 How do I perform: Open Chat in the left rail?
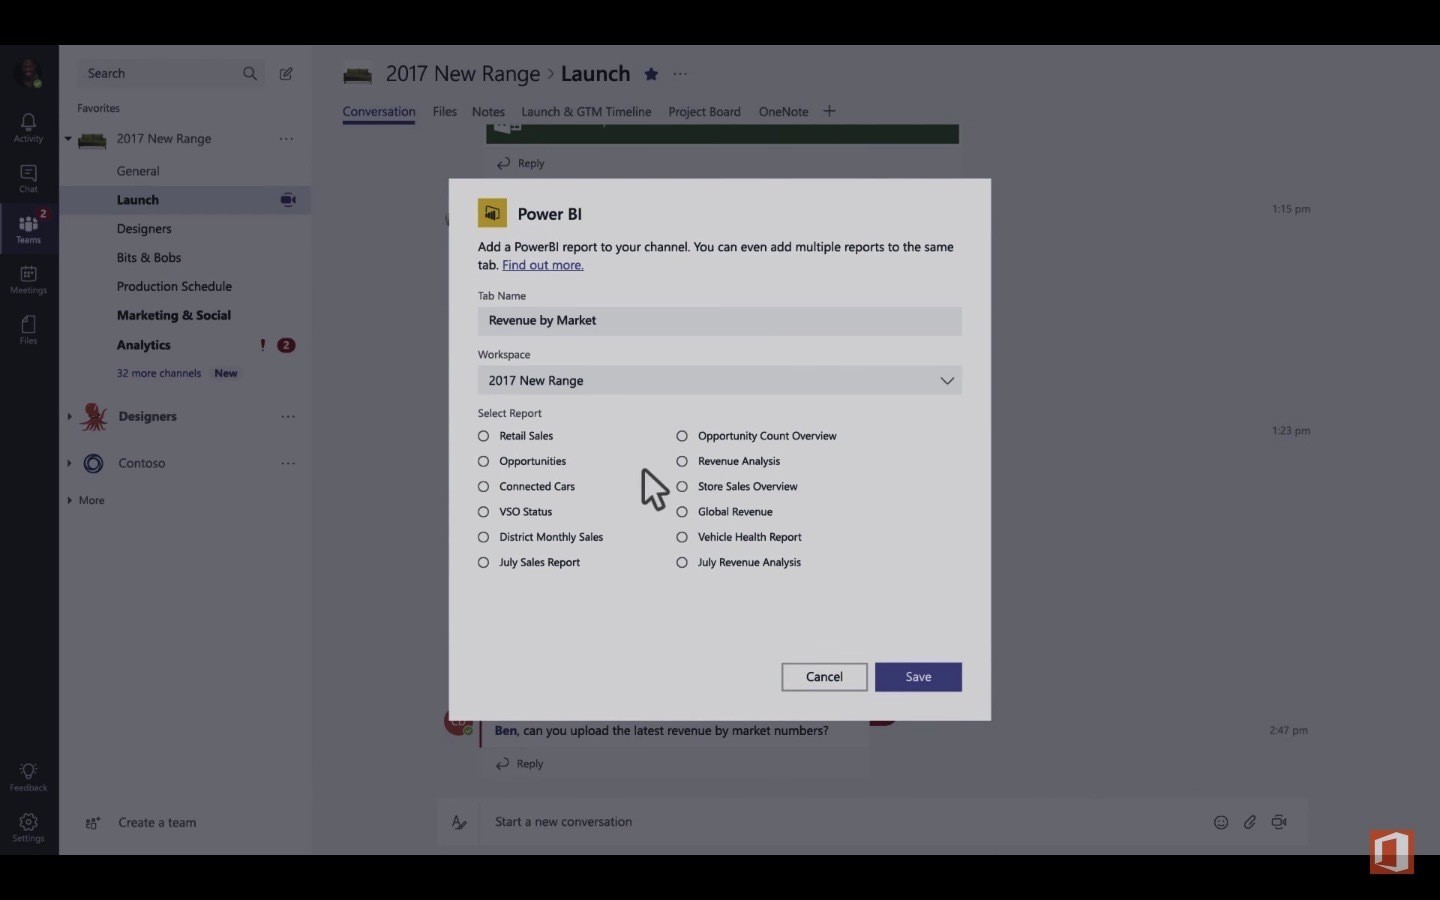pos(28,177)
